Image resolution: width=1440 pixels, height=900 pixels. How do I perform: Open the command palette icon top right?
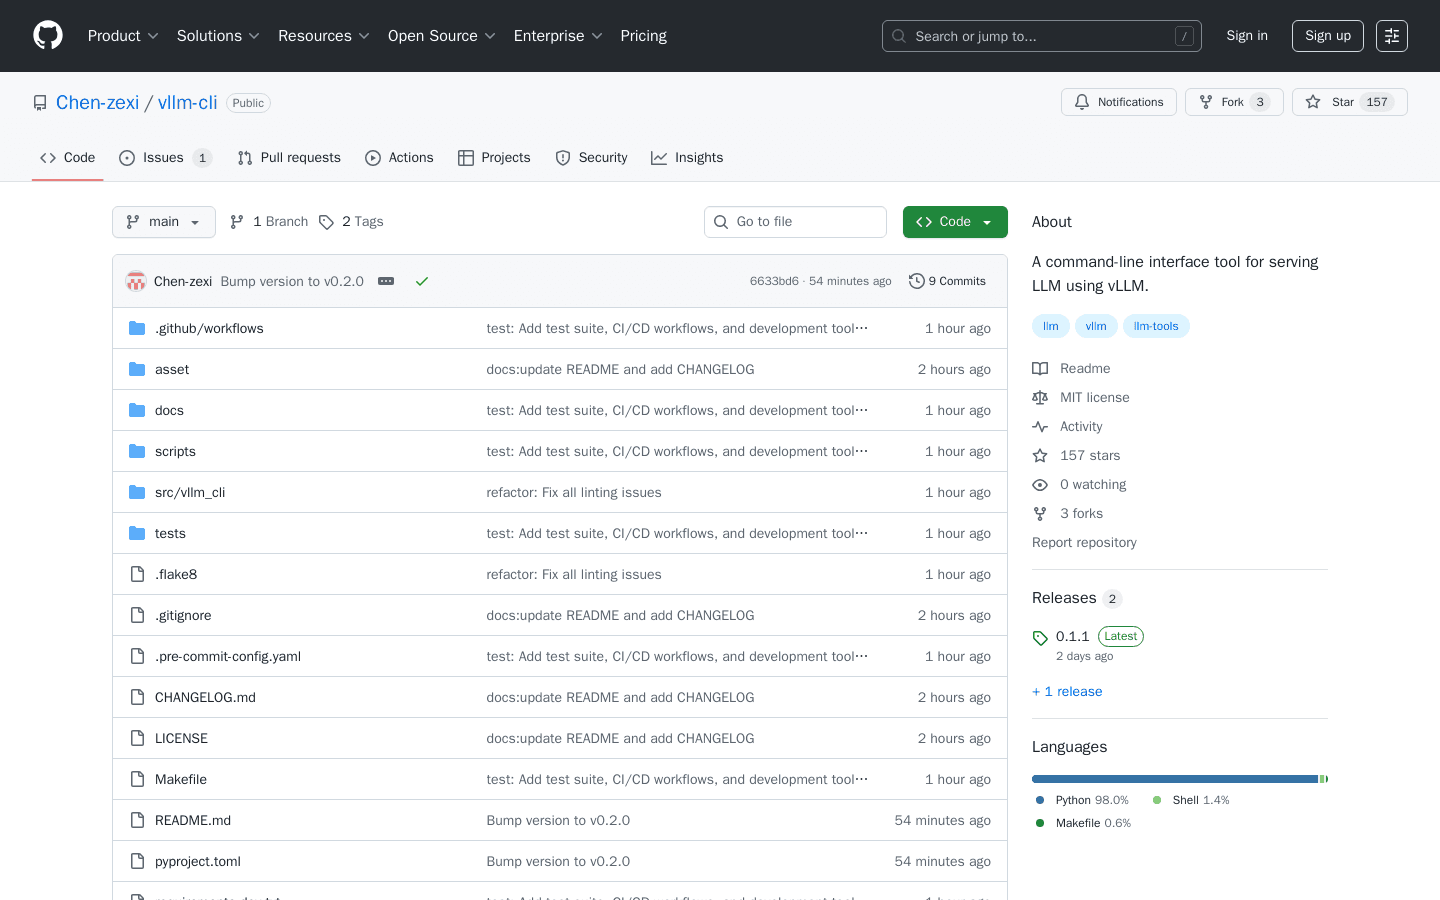point(1391,35)
